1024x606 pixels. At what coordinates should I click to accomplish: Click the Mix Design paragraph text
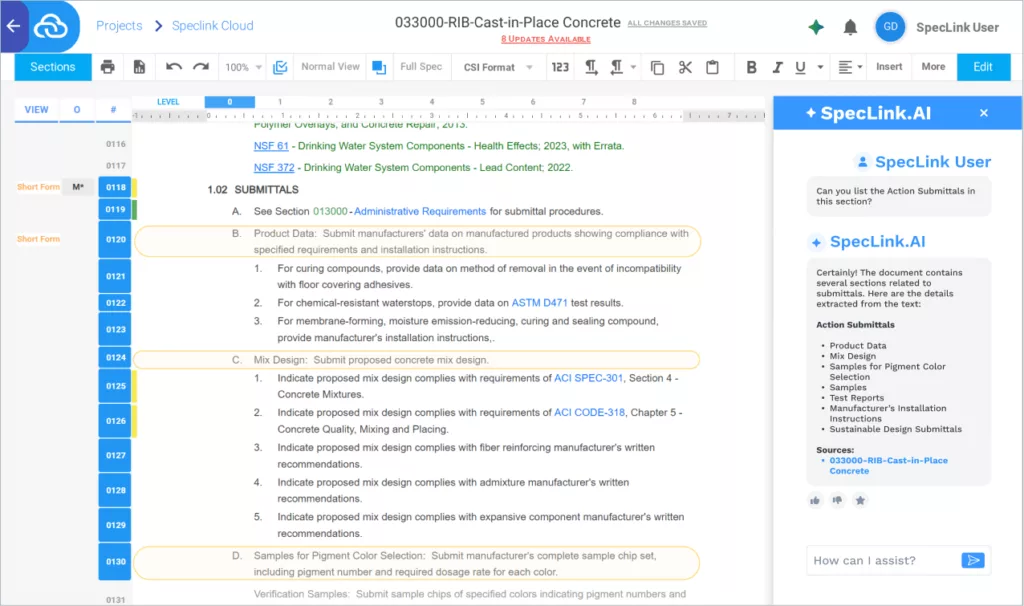[x=371, y=360]
